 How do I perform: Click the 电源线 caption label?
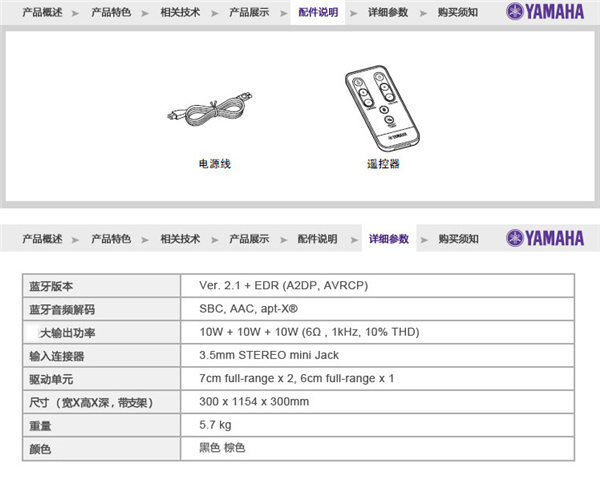(214, 163)
